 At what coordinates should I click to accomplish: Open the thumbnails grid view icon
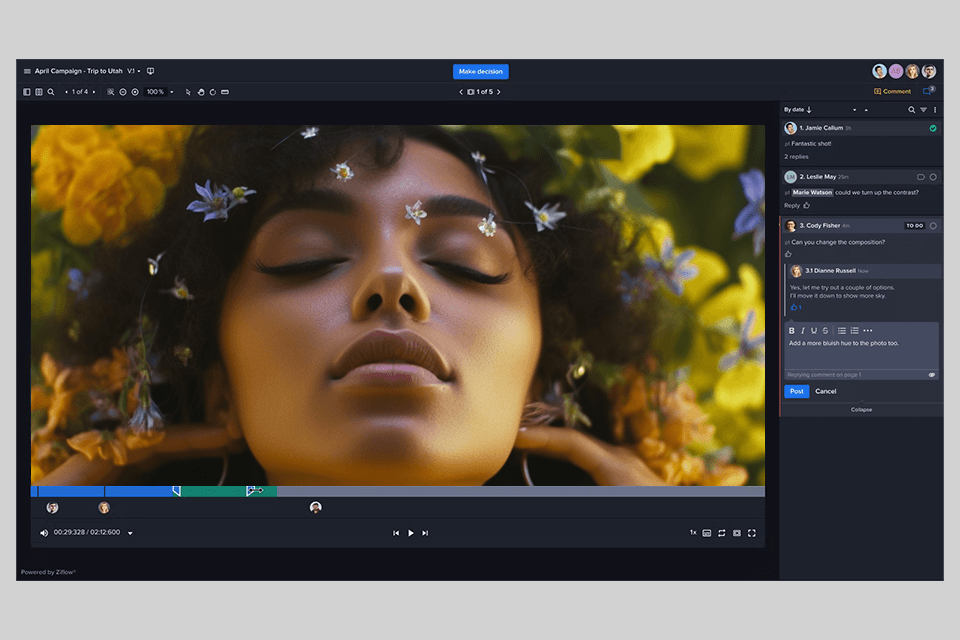(39, 92)
